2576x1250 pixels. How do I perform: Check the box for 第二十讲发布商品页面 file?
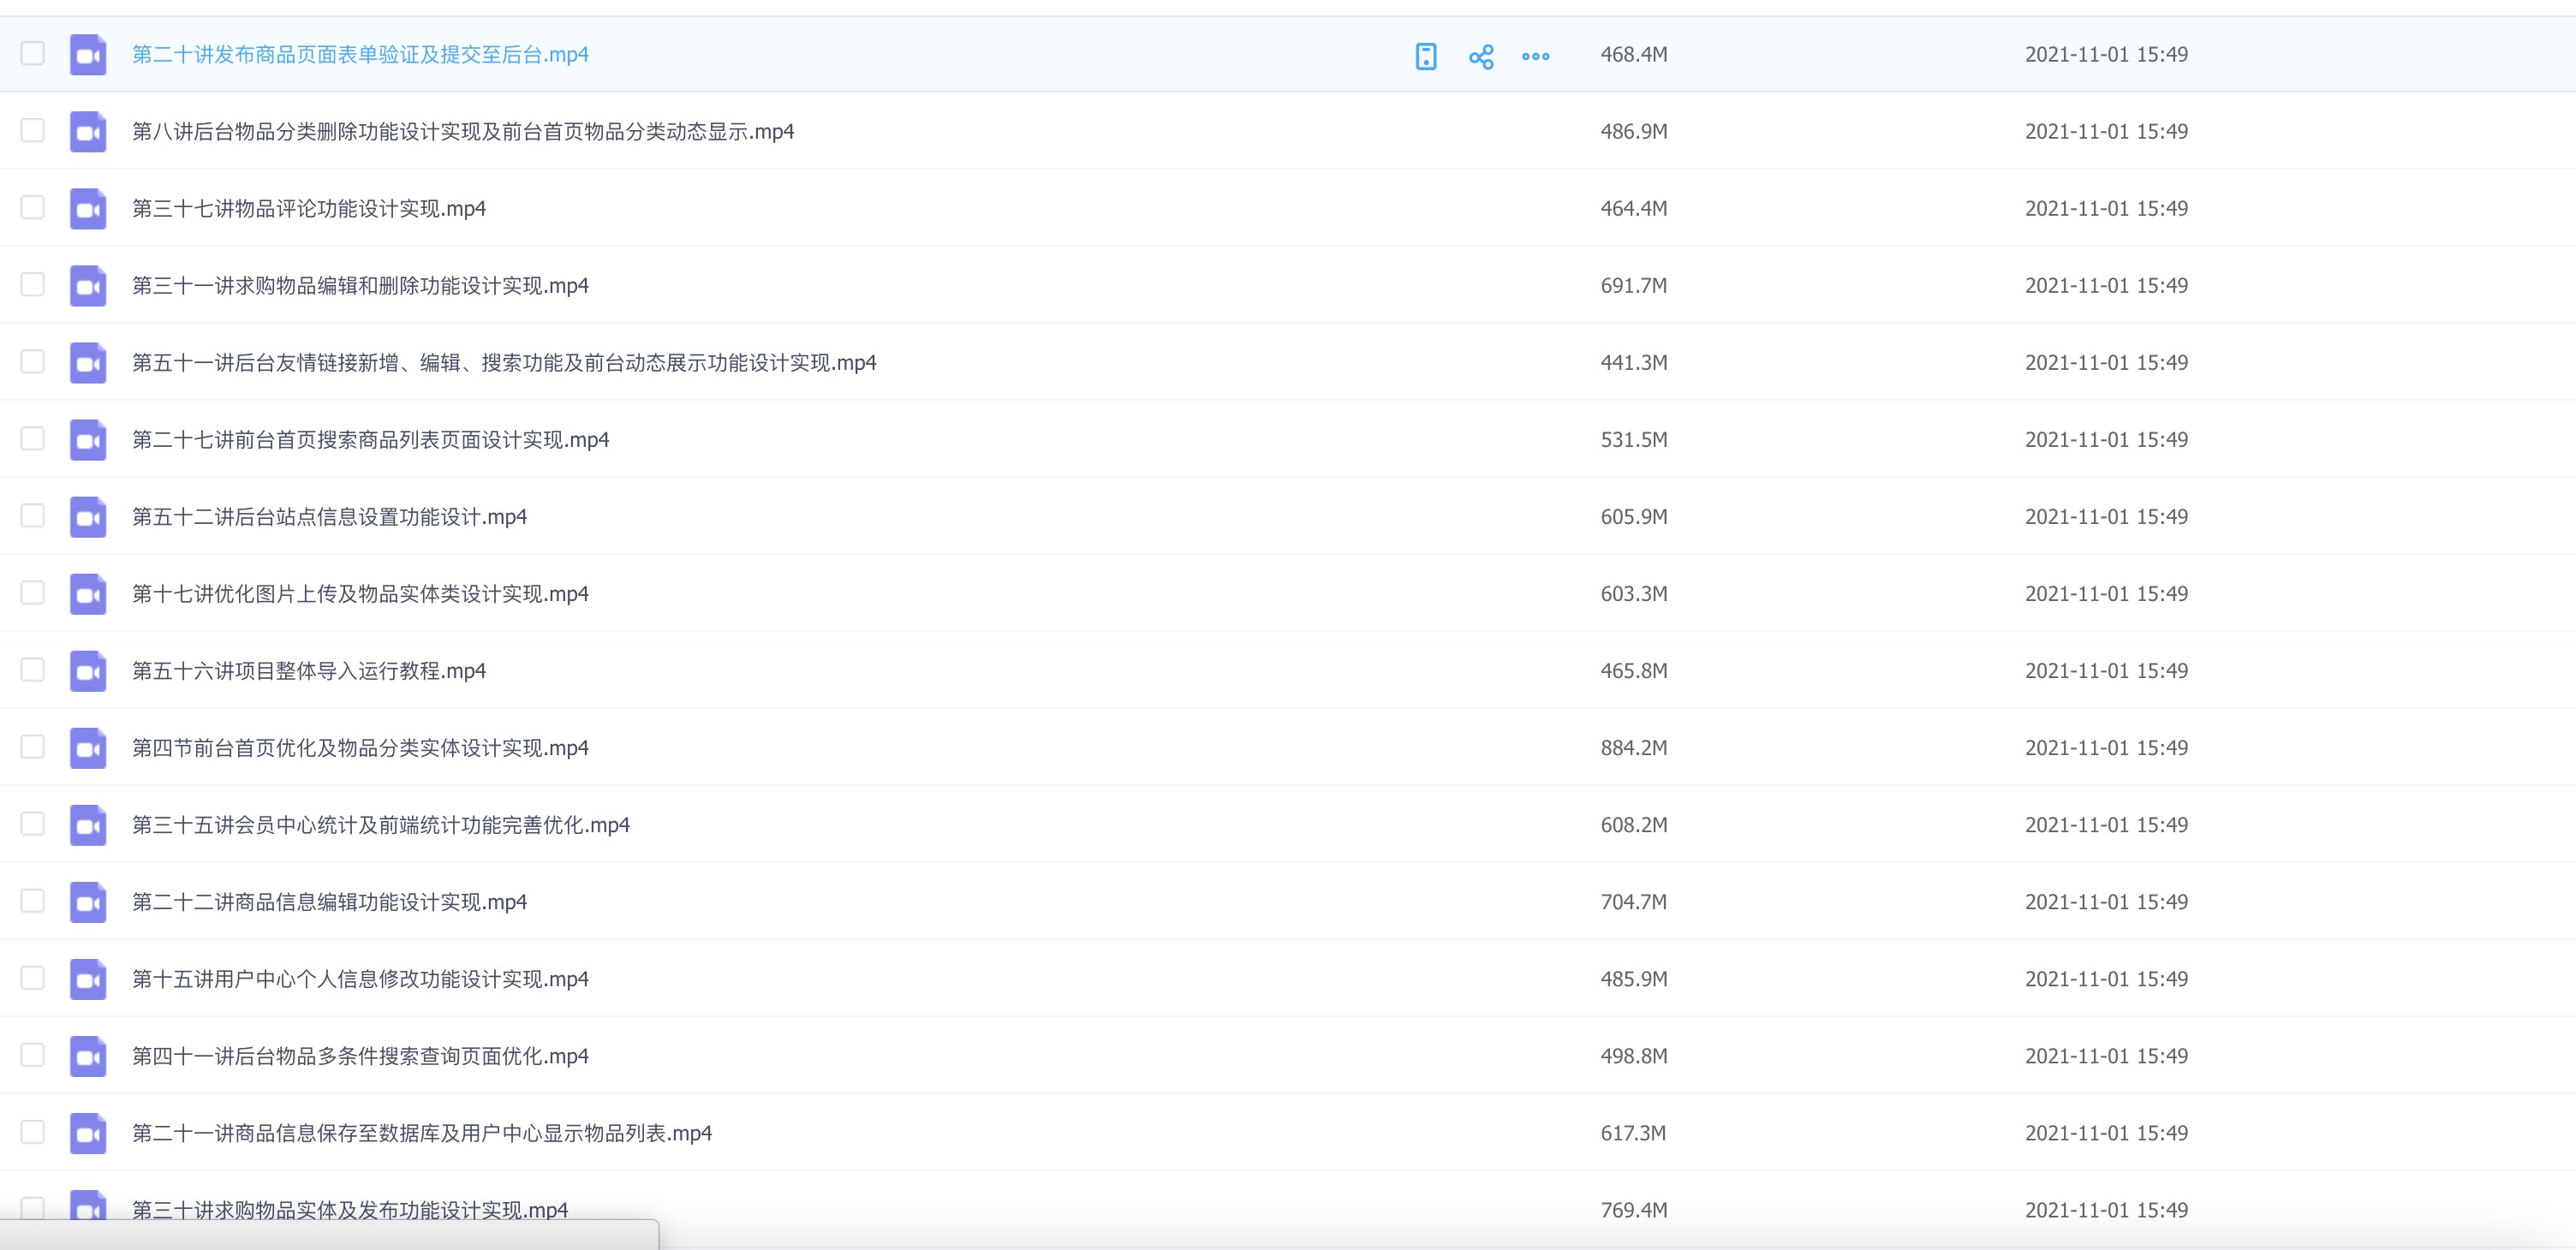[33, 53]
